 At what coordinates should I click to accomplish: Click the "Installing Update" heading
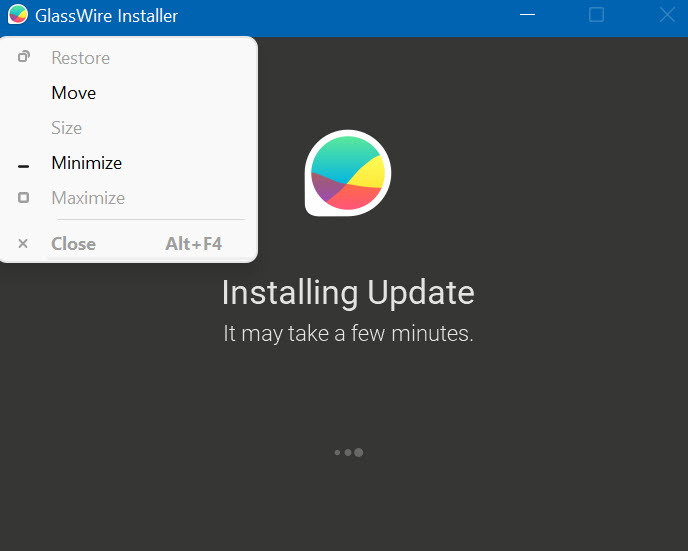[x=347, y=293]
